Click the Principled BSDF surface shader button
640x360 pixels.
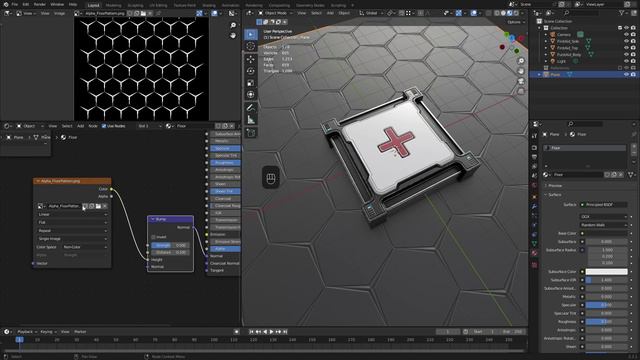tap(604, 204)
